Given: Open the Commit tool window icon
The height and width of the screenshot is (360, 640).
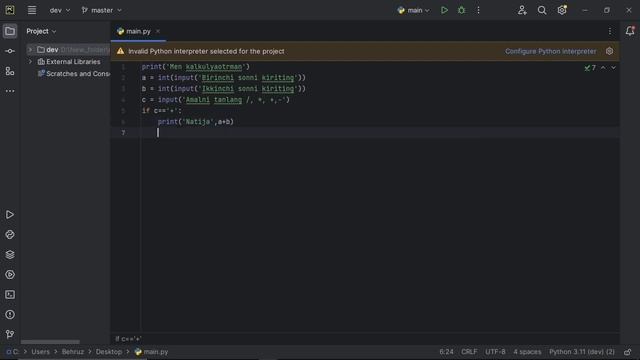Looking at the screenshot, I should pyautogui.click(x=10, y=51).
